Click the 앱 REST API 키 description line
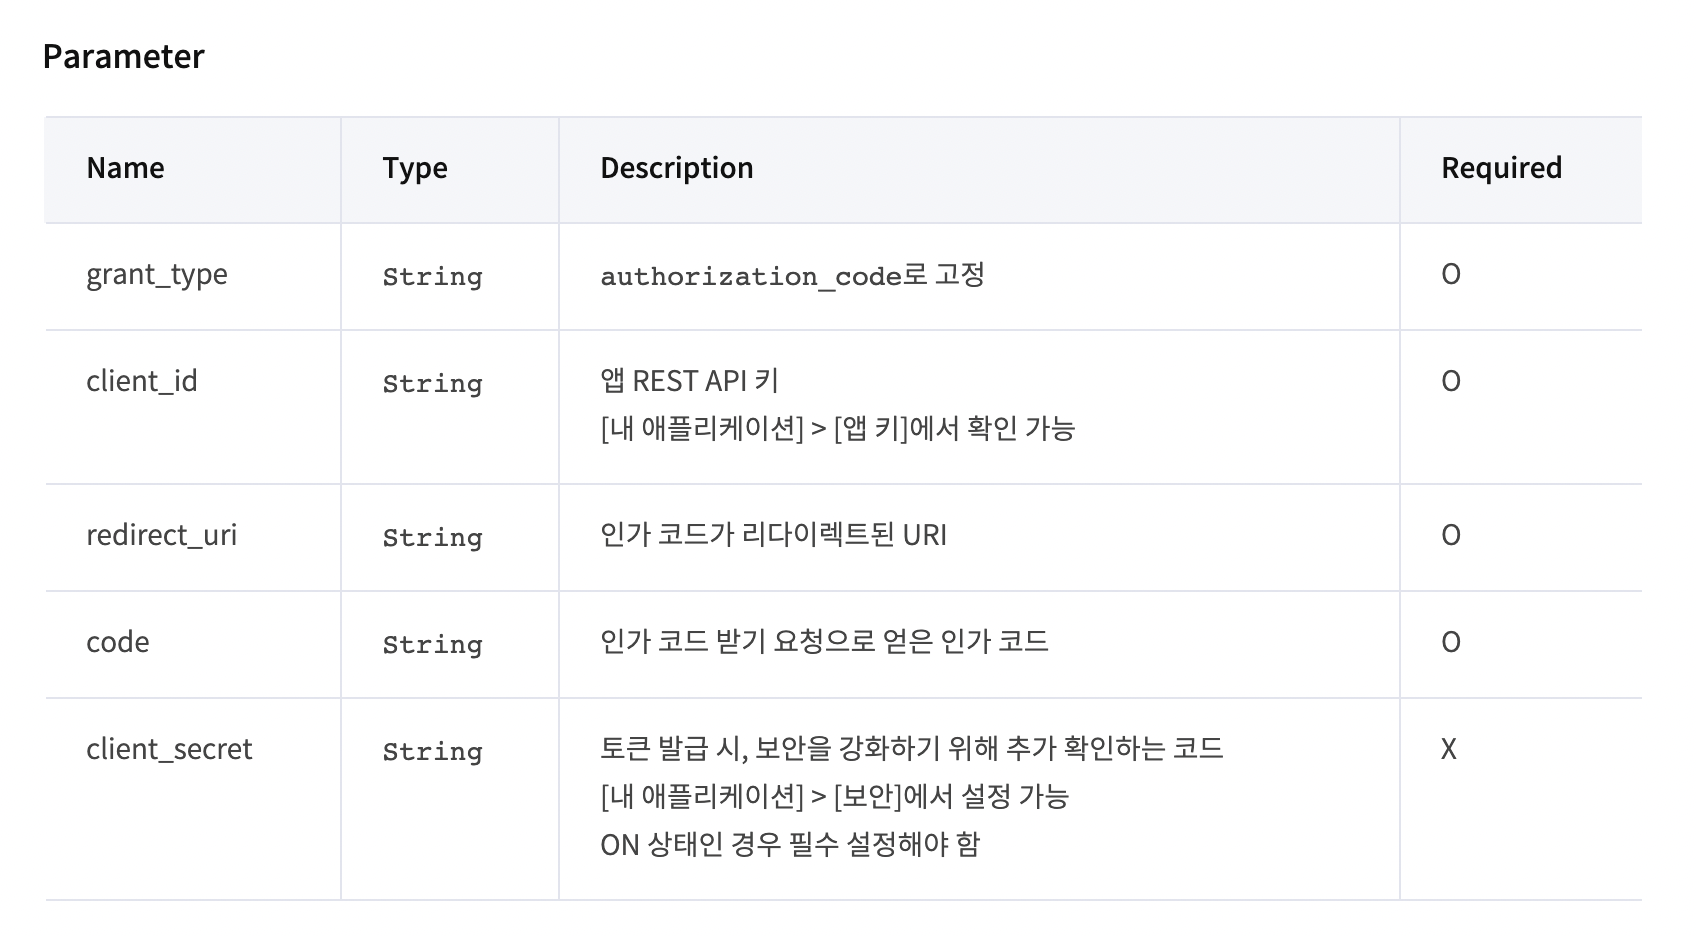 [x=689, y=381]
